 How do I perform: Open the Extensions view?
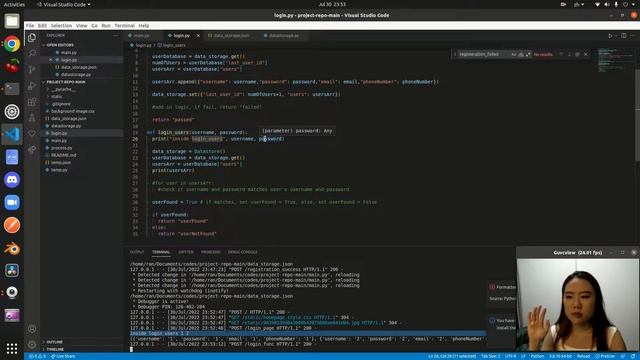point(32,102)
